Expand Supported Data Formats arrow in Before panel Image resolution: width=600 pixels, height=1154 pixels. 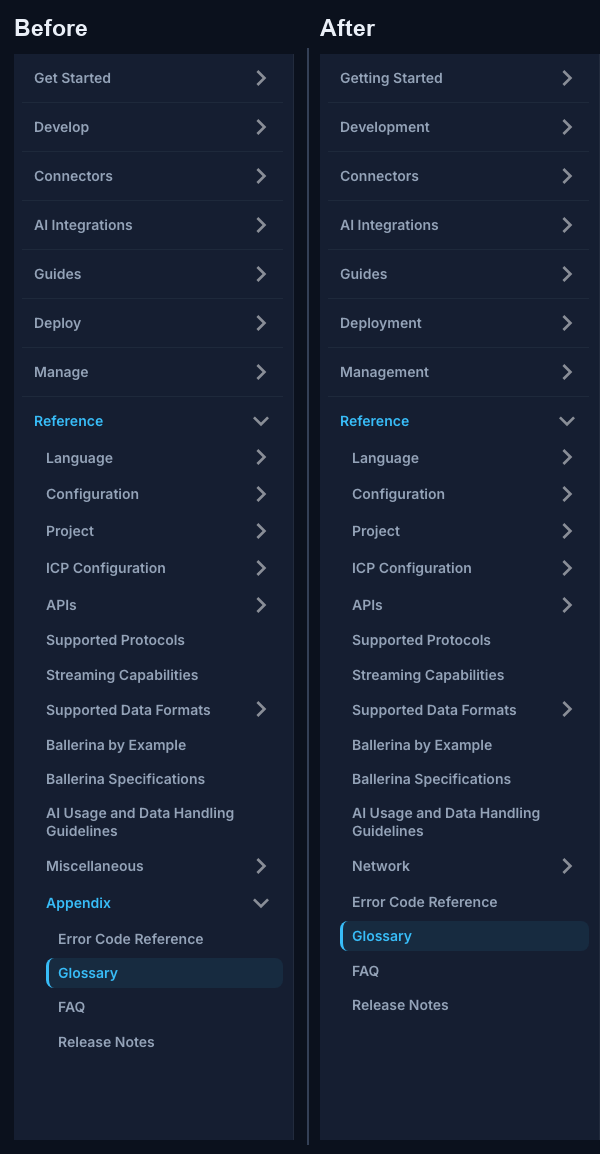[x=261, y=709]
